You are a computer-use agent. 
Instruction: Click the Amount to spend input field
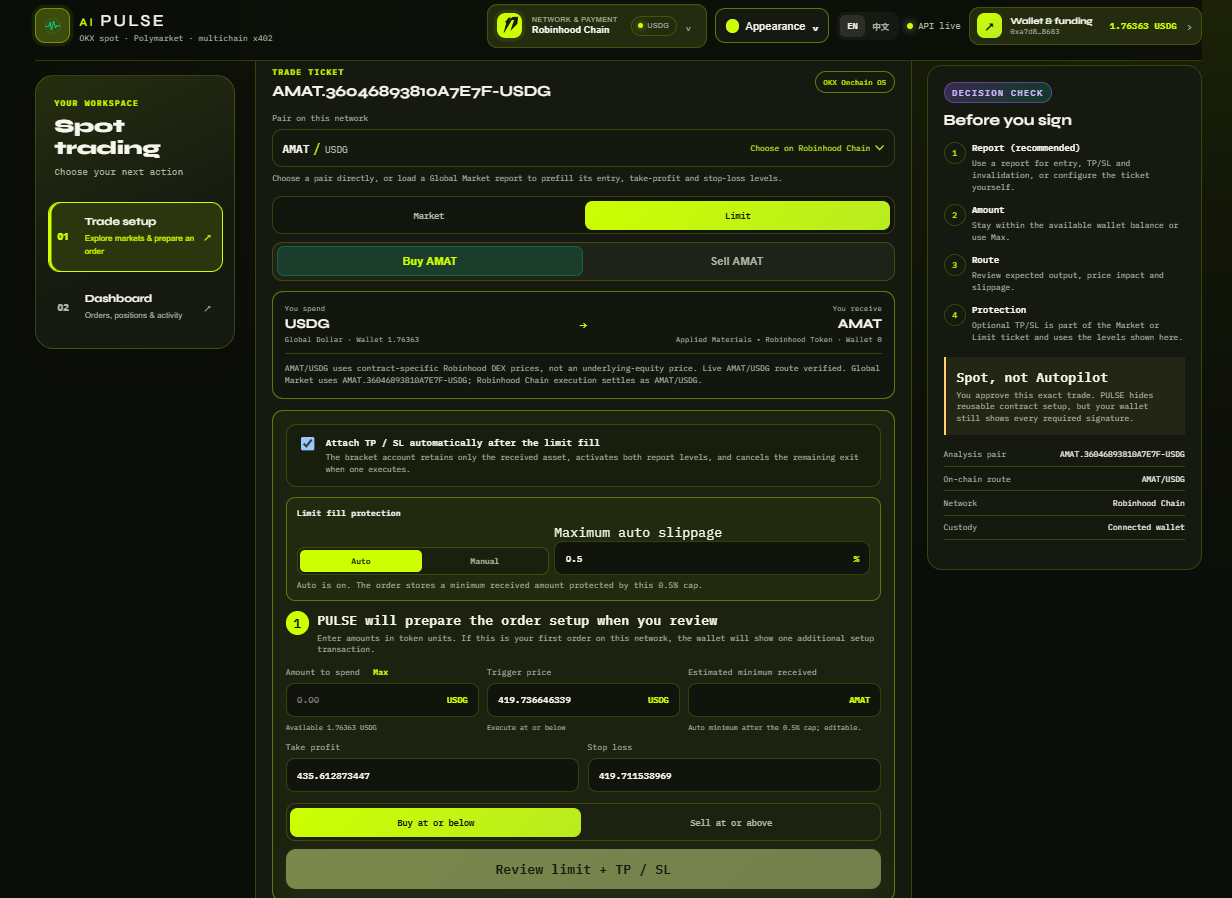click(382, 700)
